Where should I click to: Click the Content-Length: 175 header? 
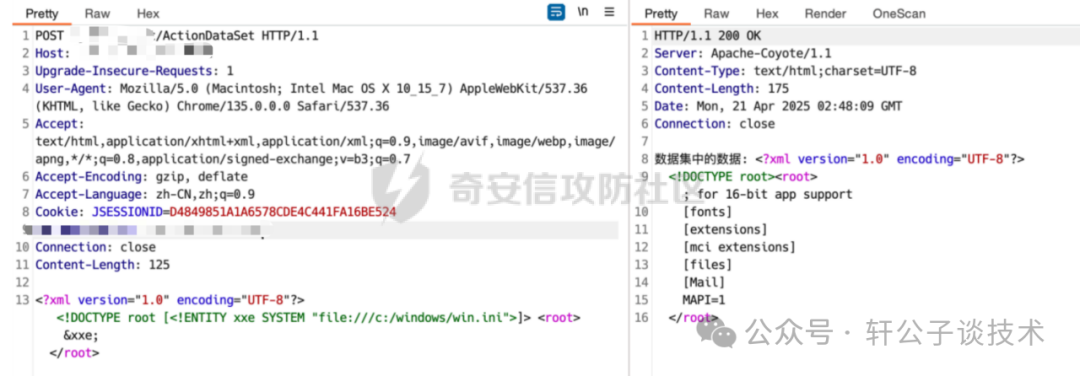tap(722, 88)
